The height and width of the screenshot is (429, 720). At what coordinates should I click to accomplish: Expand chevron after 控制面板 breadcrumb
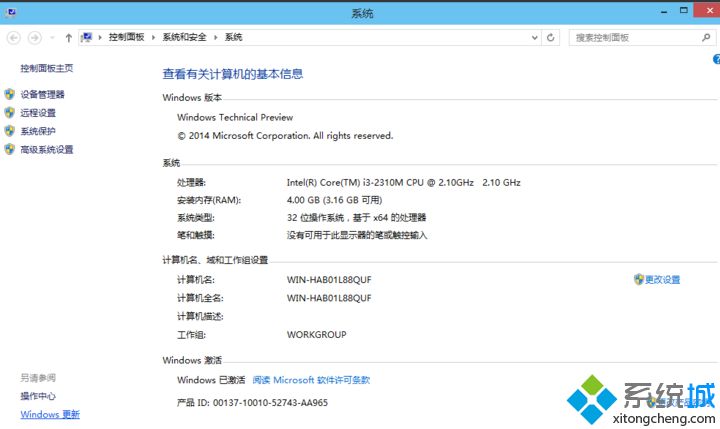point(153,37)
